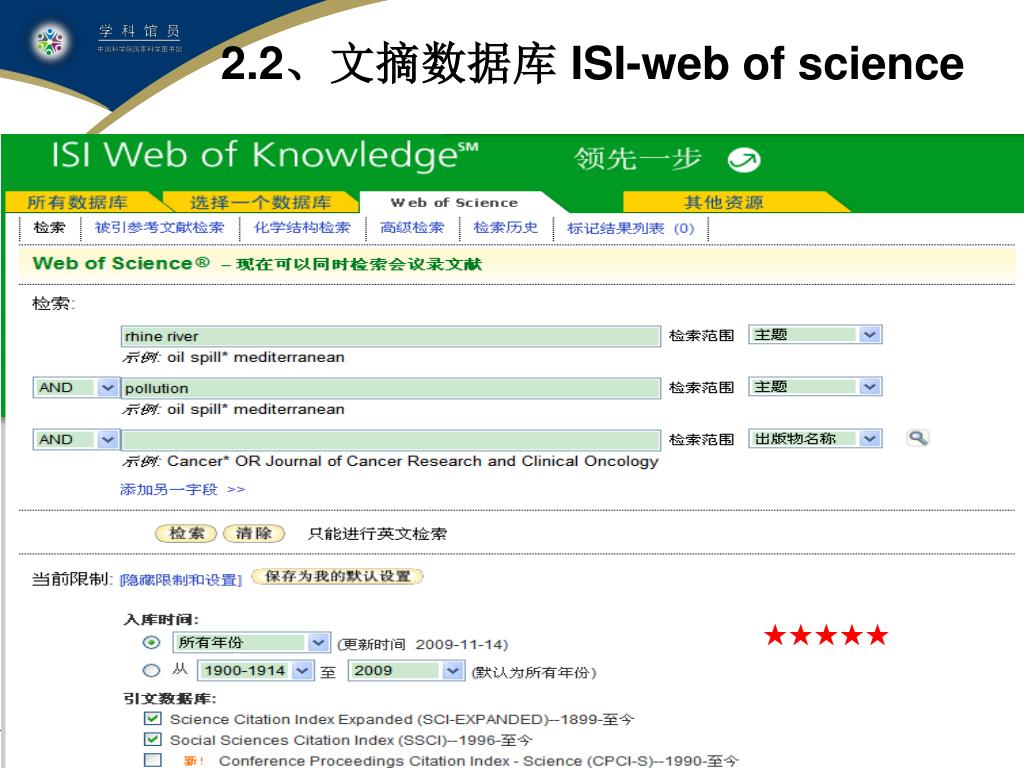Uncheck Social Sciences Citation Index checkbox
The image size is (1024, 768).
[x=153, y=739]
